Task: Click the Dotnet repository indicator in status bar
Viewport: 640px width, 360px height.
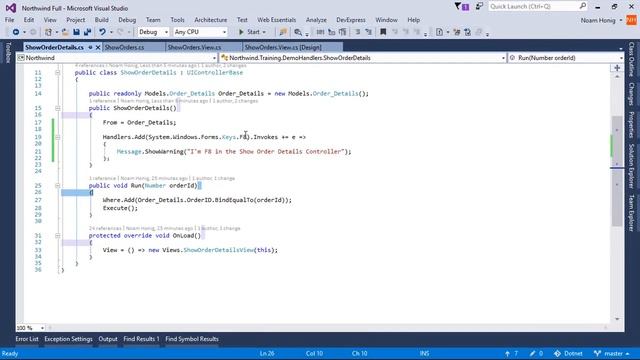Action: [x=568, y=353]
